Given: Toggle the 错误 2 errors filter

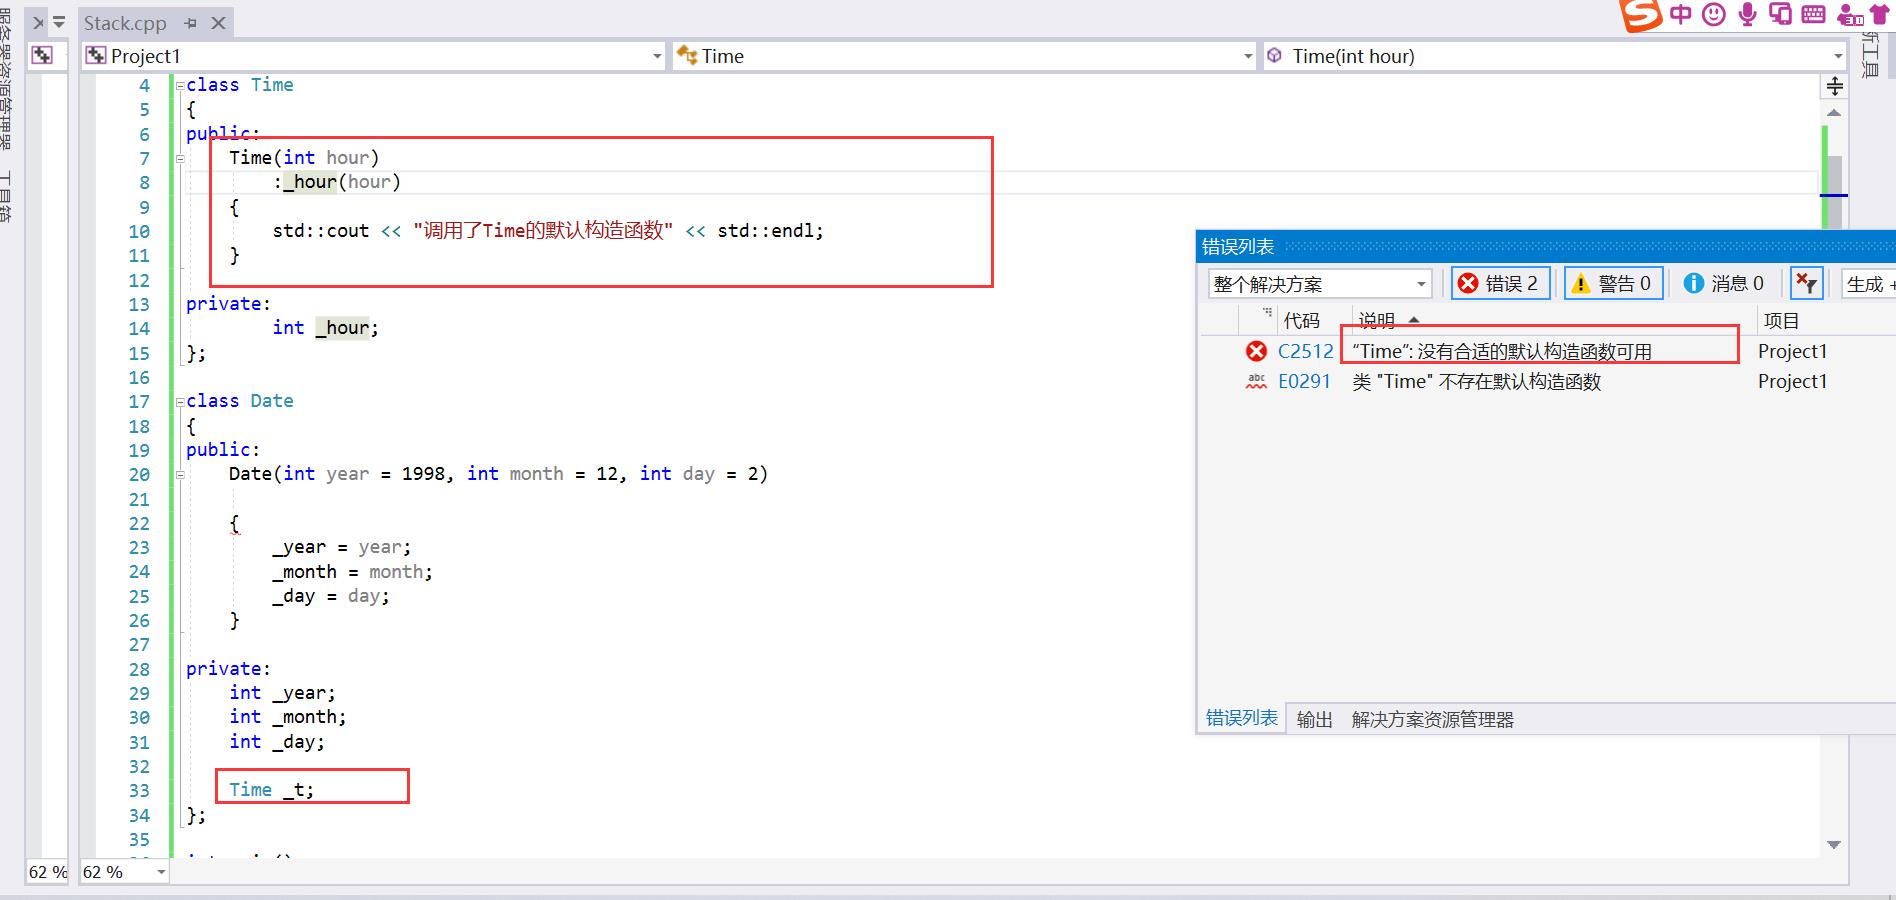Looking at the screenshot, I should point(1499,284).
